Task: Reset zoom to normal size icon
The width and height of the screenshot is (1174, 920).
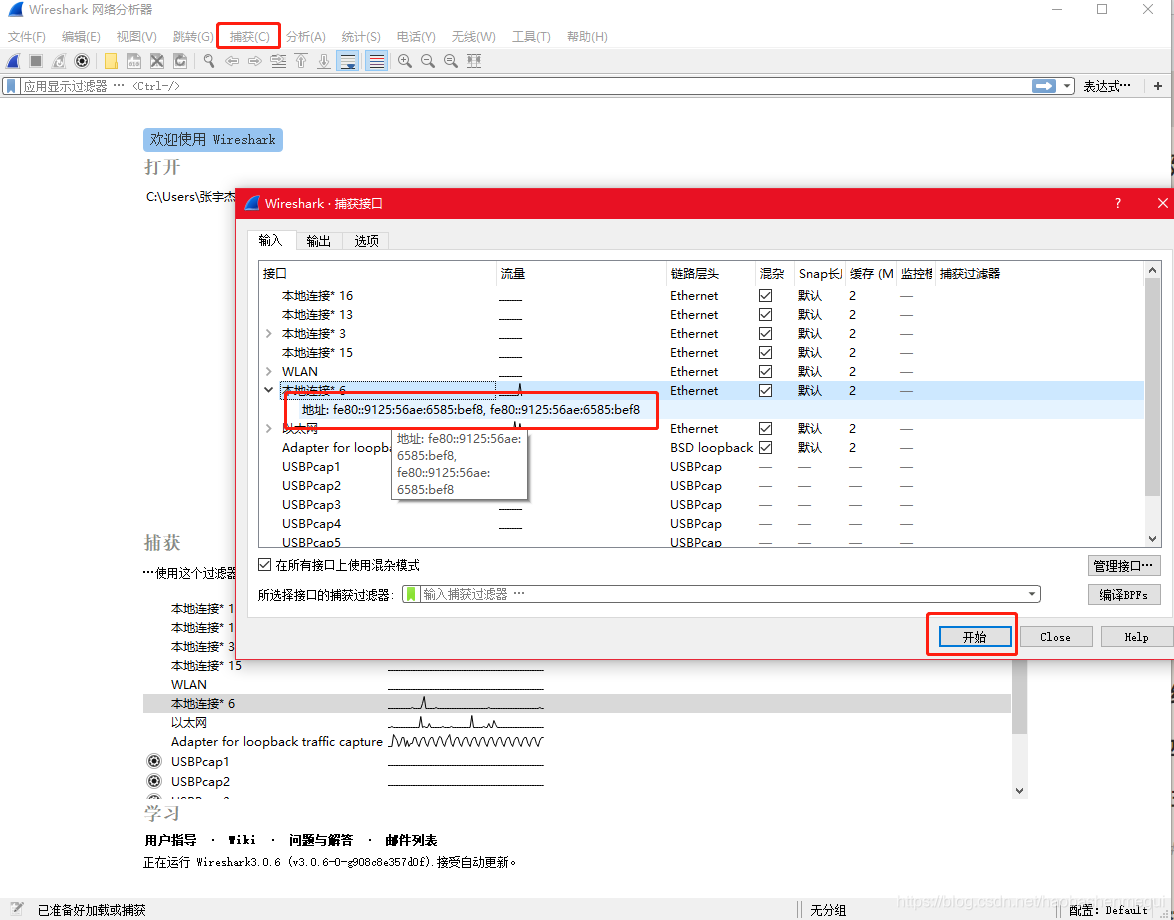Action: point(451,61)
